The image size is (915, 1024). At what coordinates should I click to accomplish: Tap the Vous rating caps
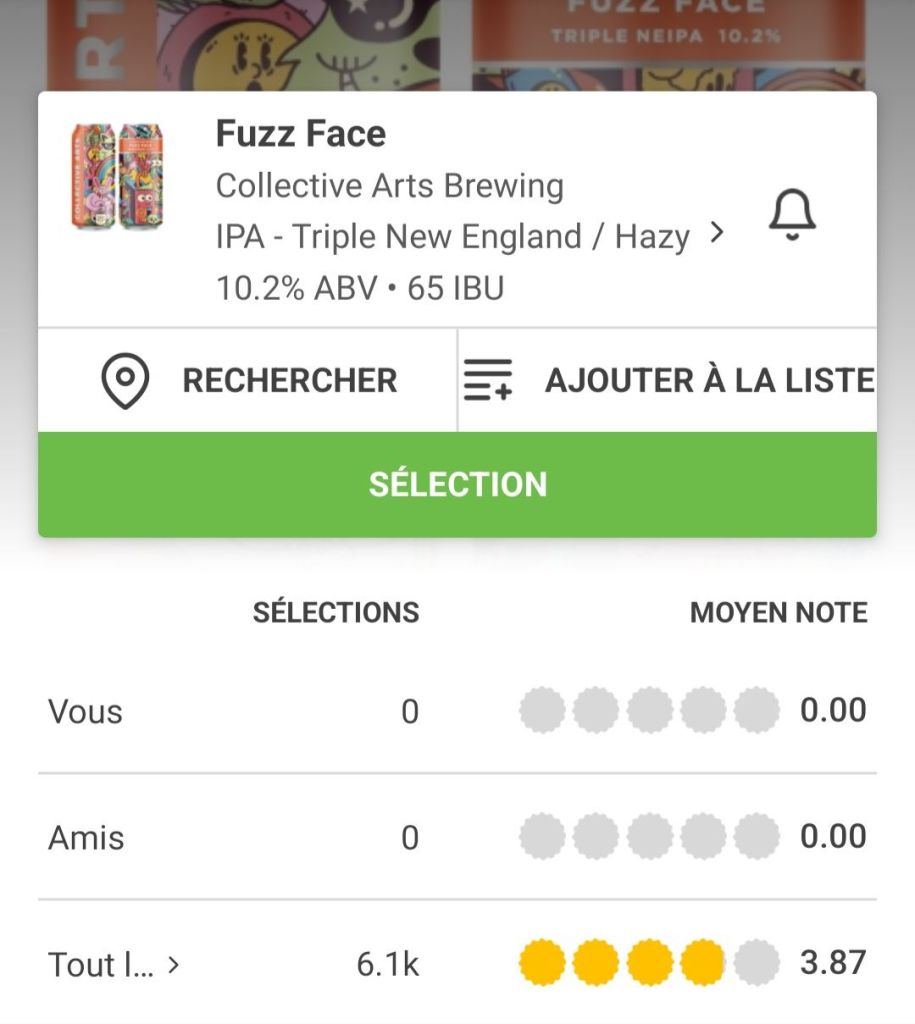[x=649, y=711]
